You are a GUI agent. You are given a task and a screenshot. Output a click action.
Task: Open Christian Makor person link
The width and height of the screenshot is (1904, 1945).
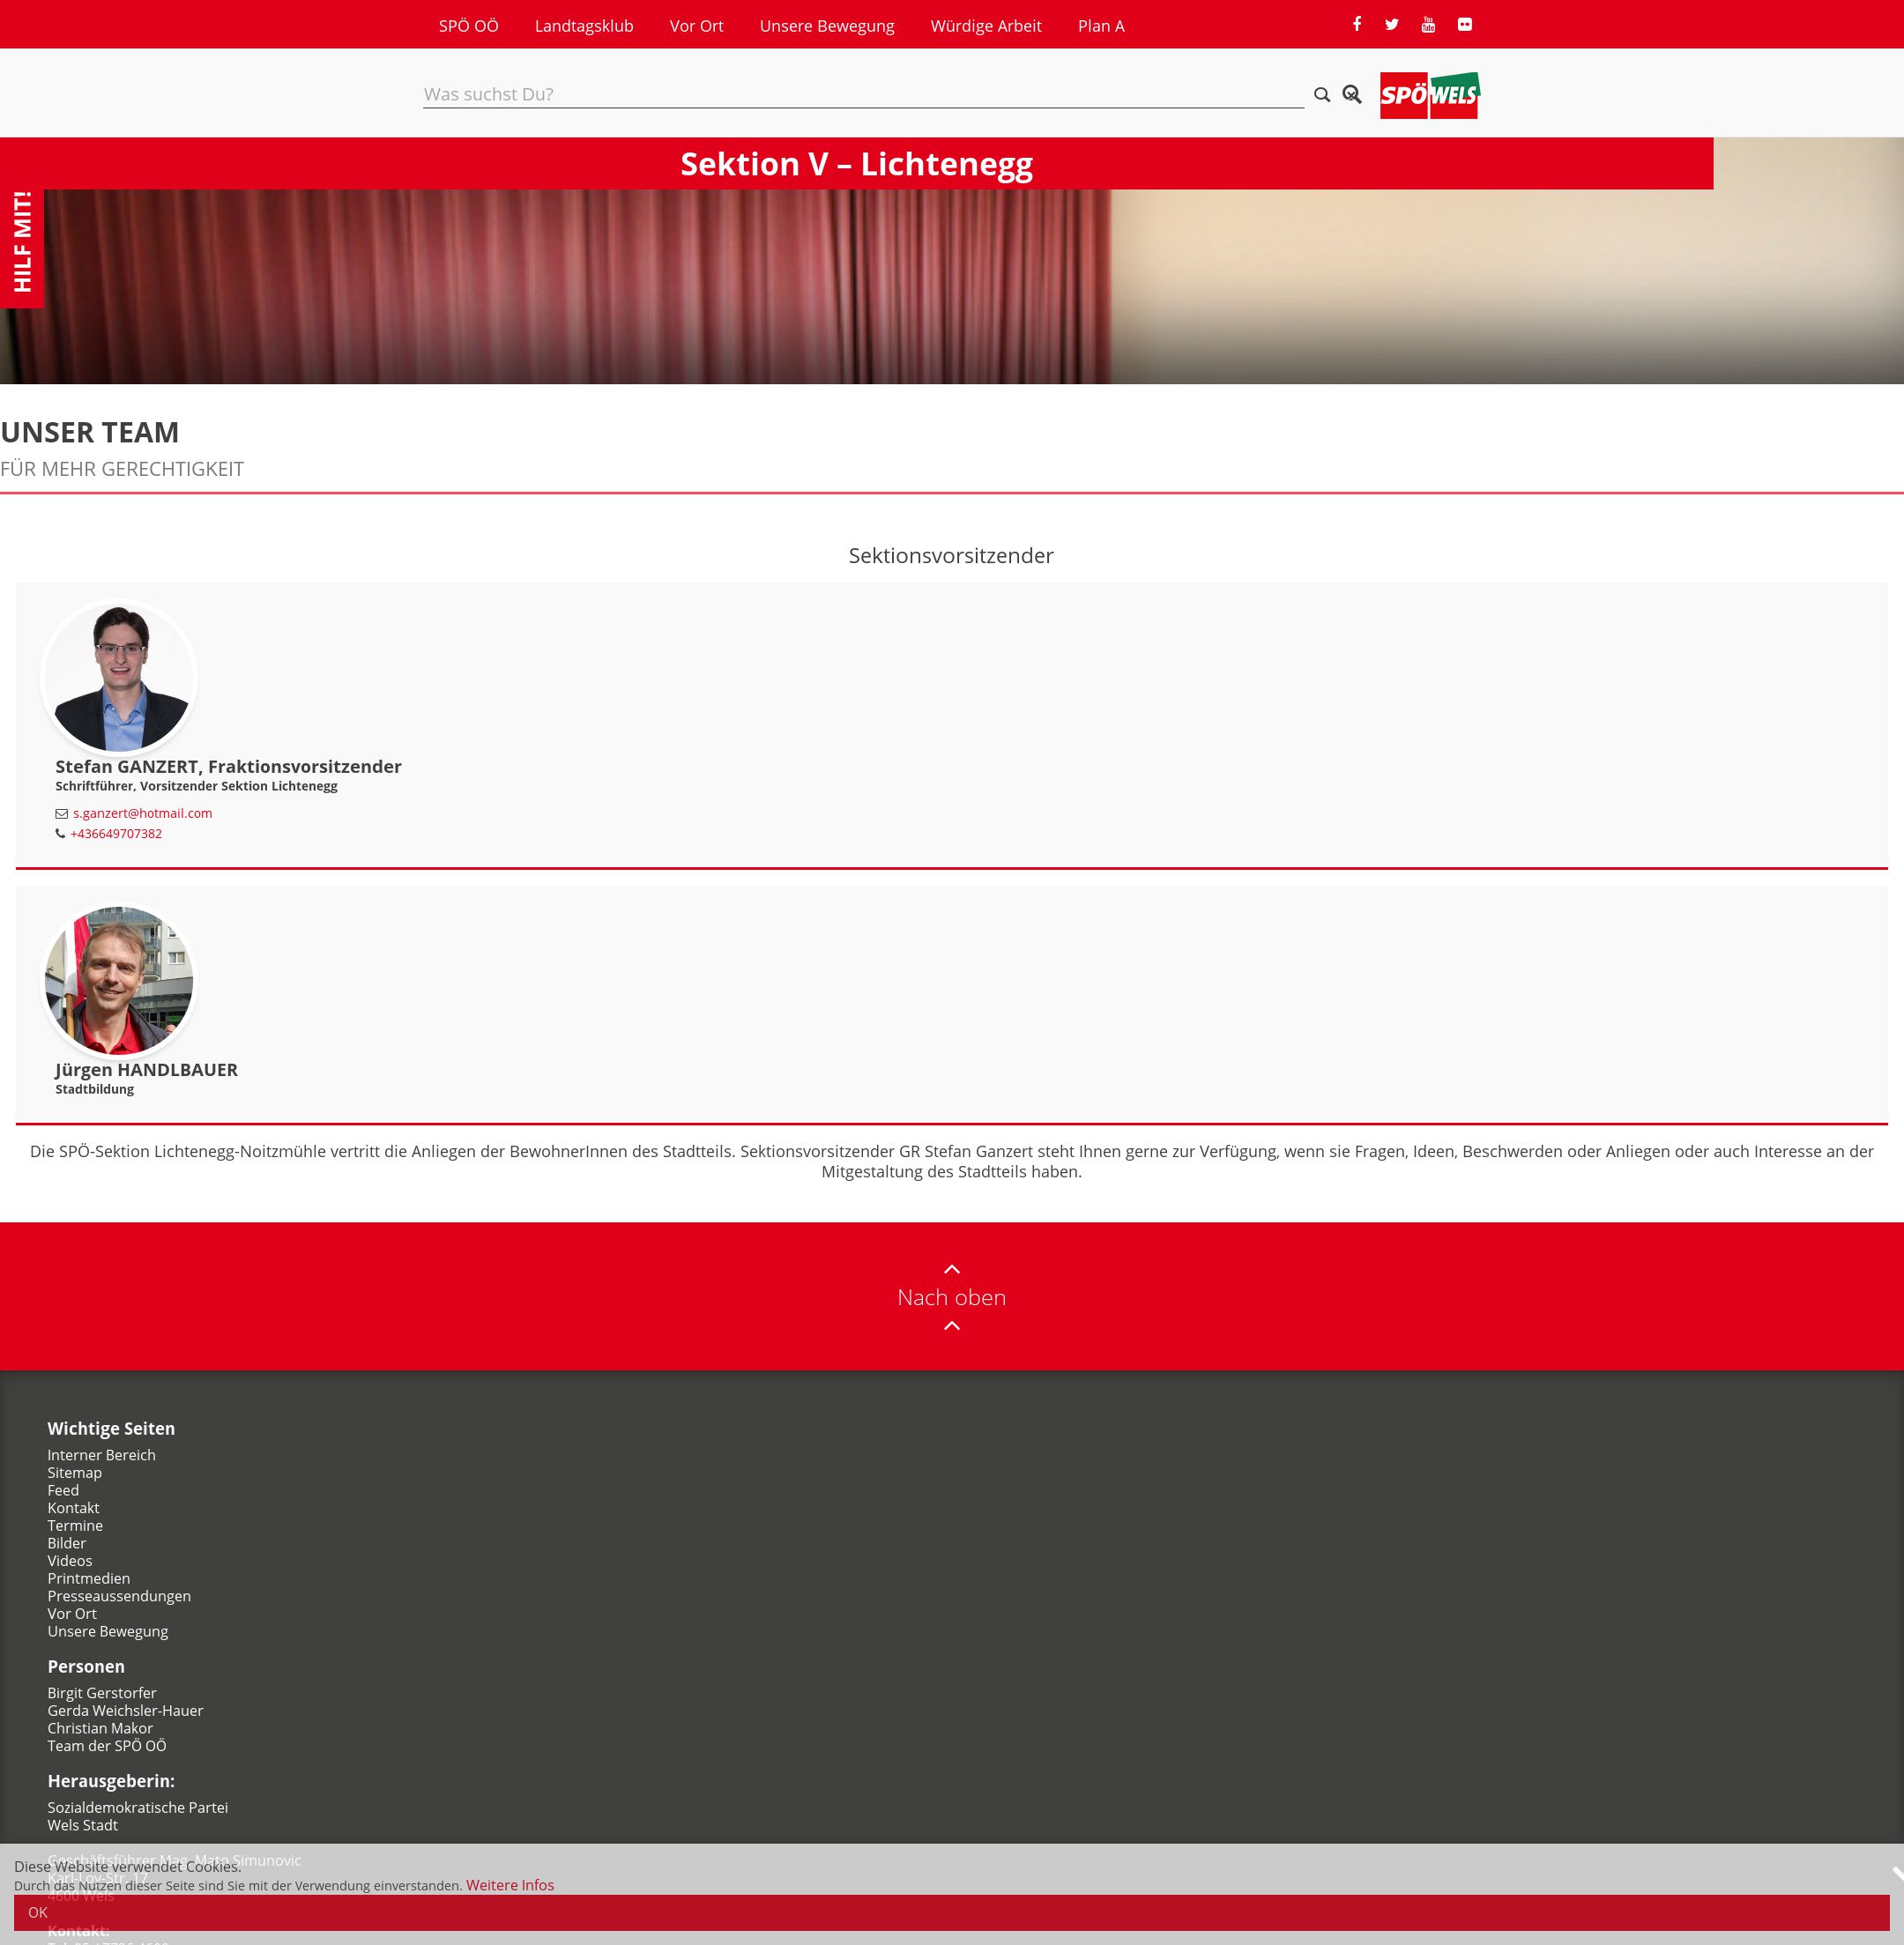click(x=100, y=1728)
